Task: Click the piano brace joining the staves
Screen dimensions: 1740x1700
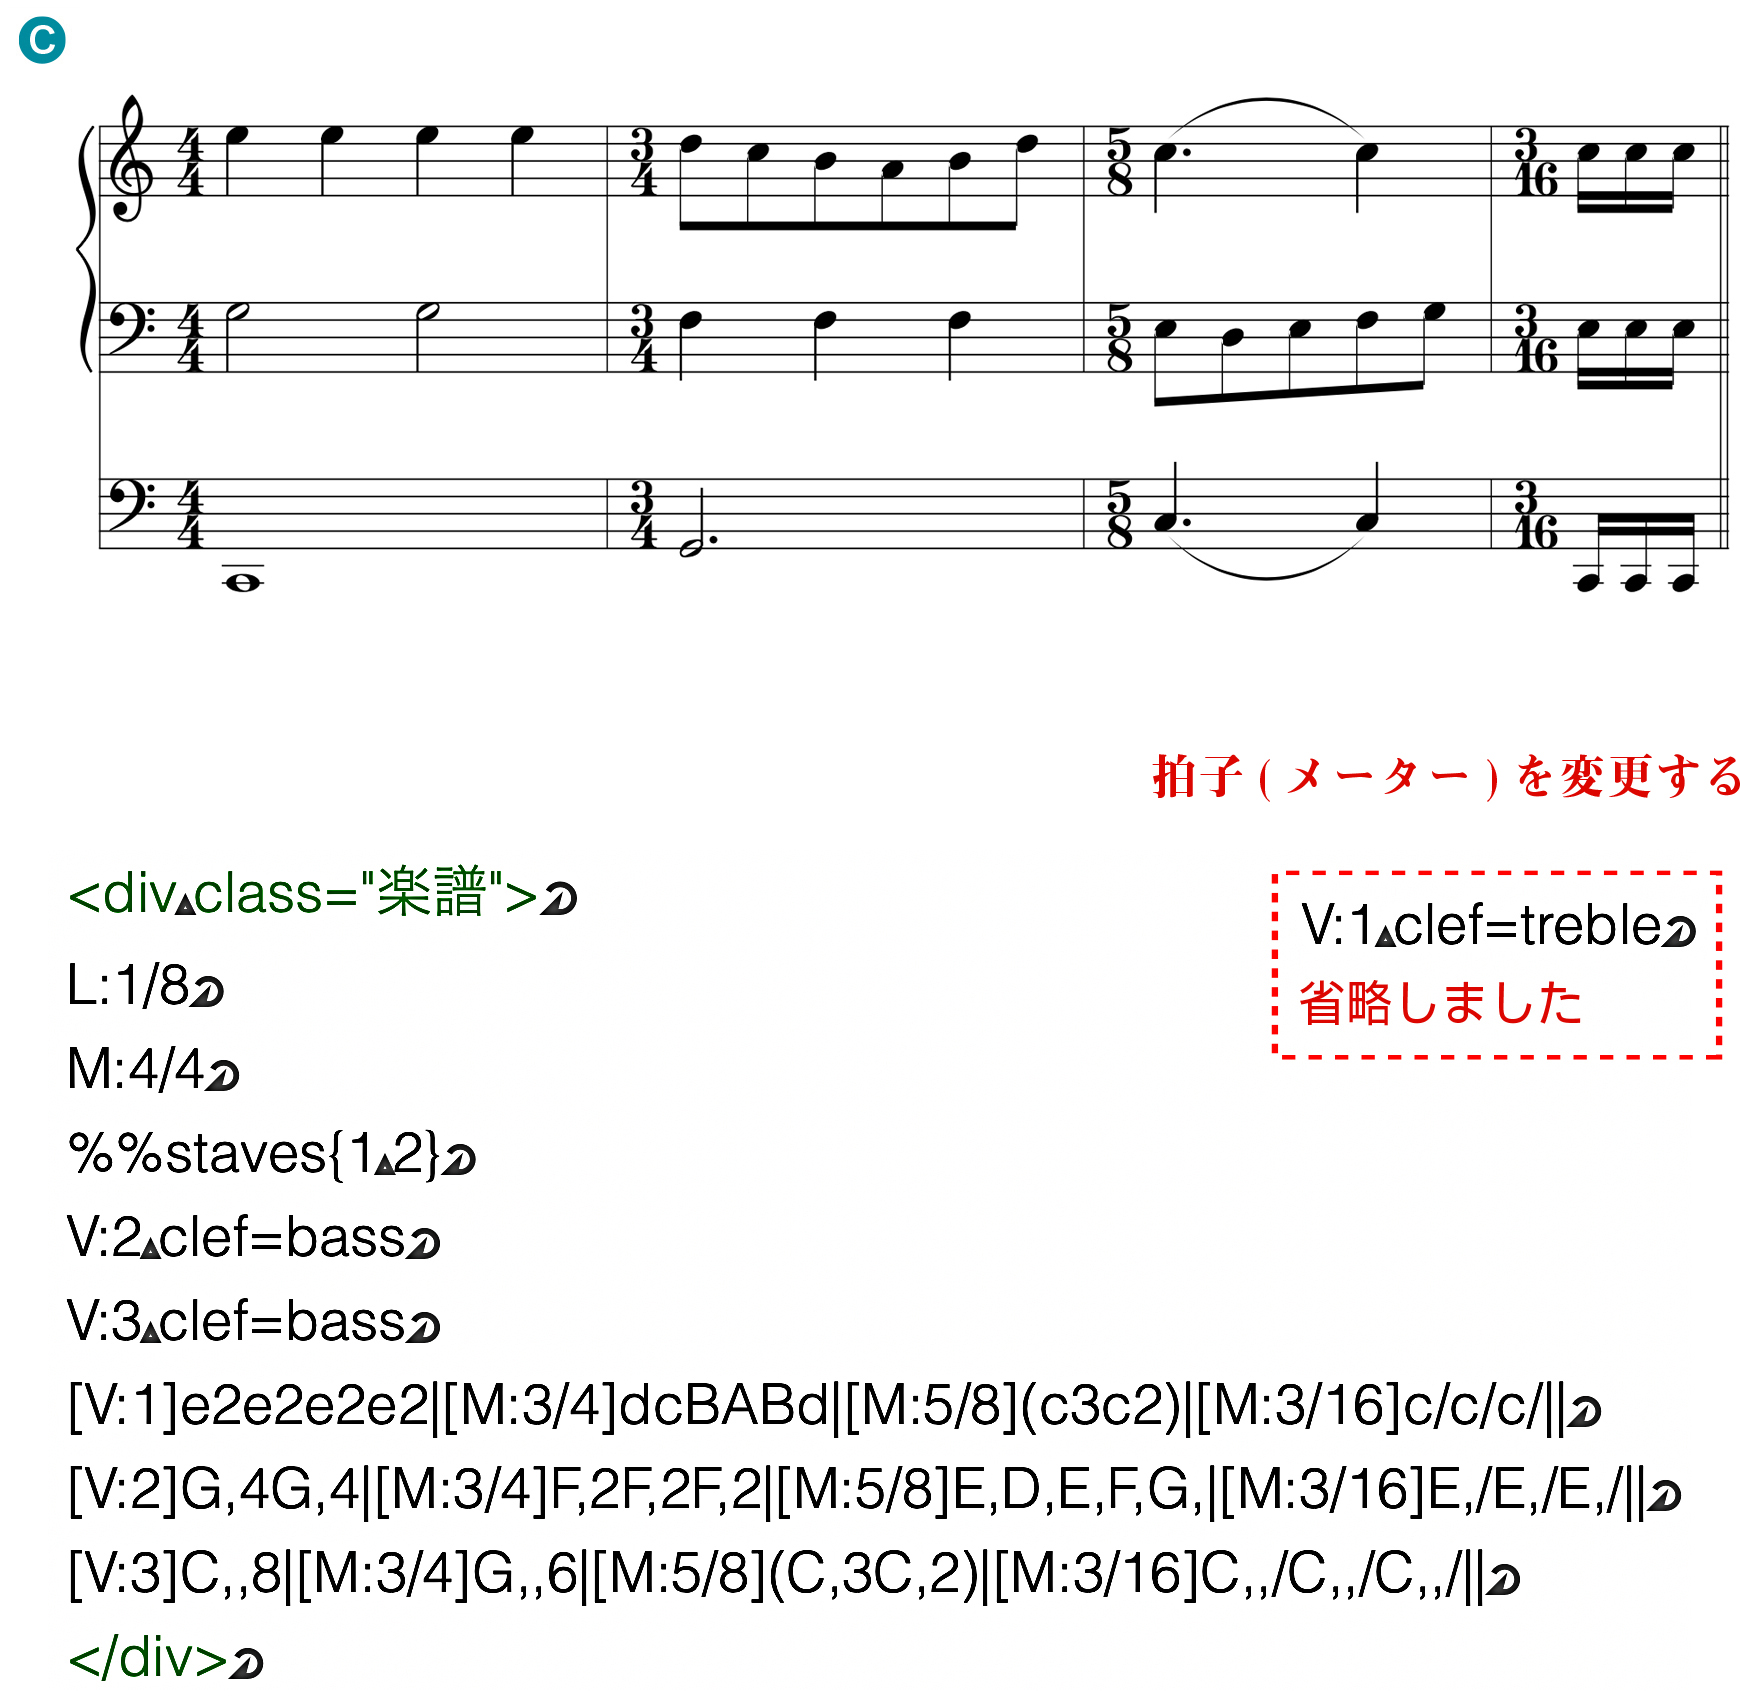Action: [85, 248]
